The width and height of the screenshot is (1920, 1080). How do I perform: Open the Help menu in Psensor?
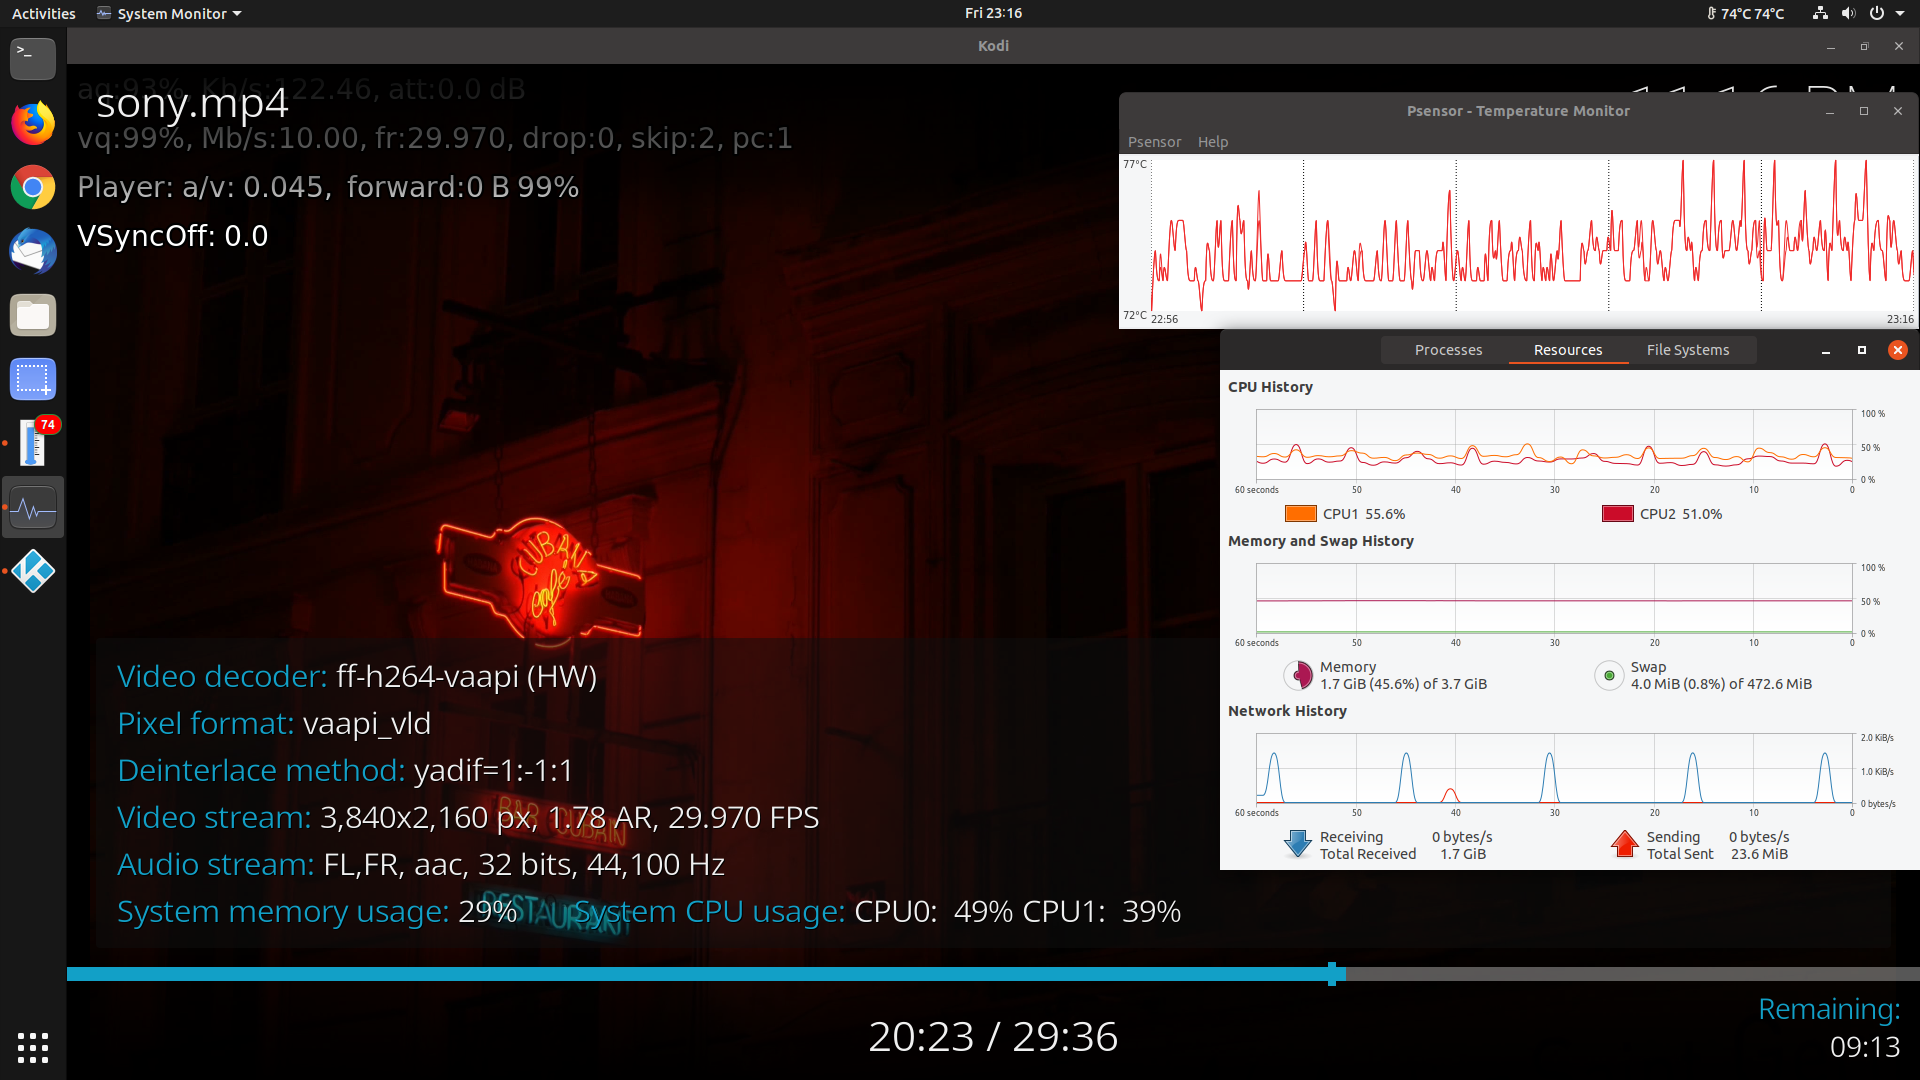coord(1212,142)
